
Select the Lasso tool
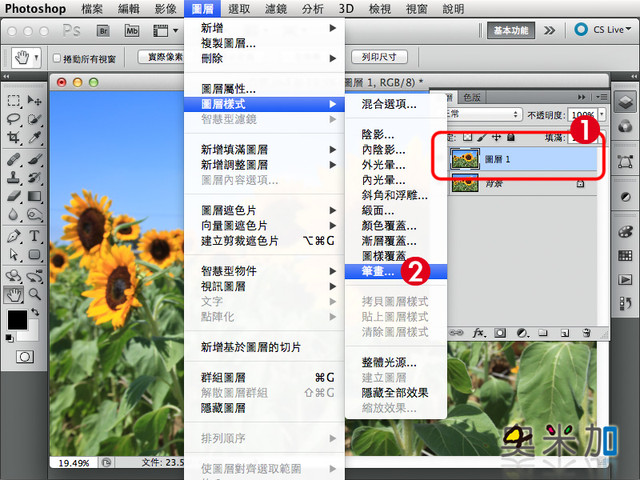coord(13,119)
